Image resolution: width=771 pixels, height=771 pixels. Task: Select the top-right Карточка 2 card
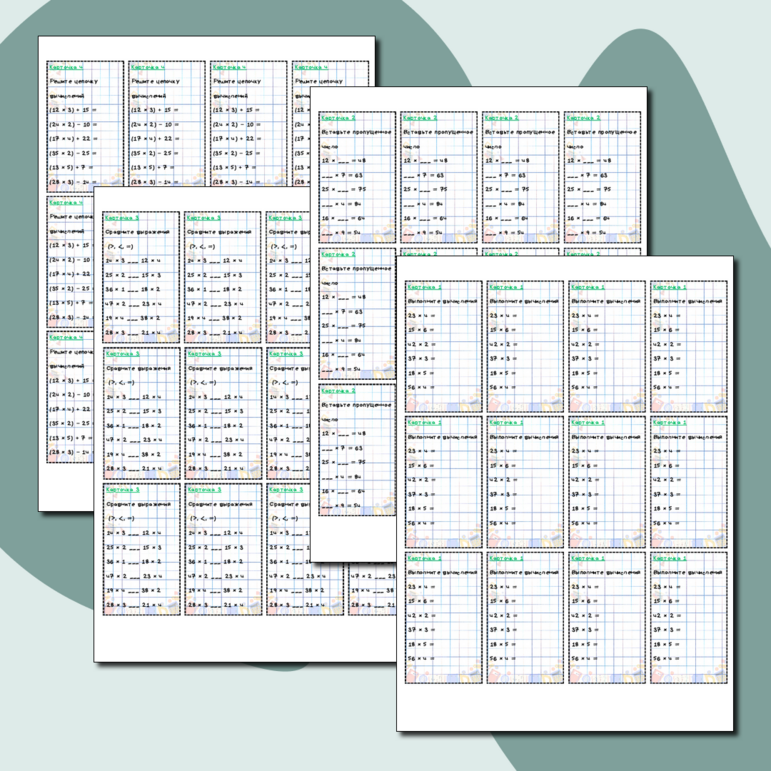(x=602, y=176)
